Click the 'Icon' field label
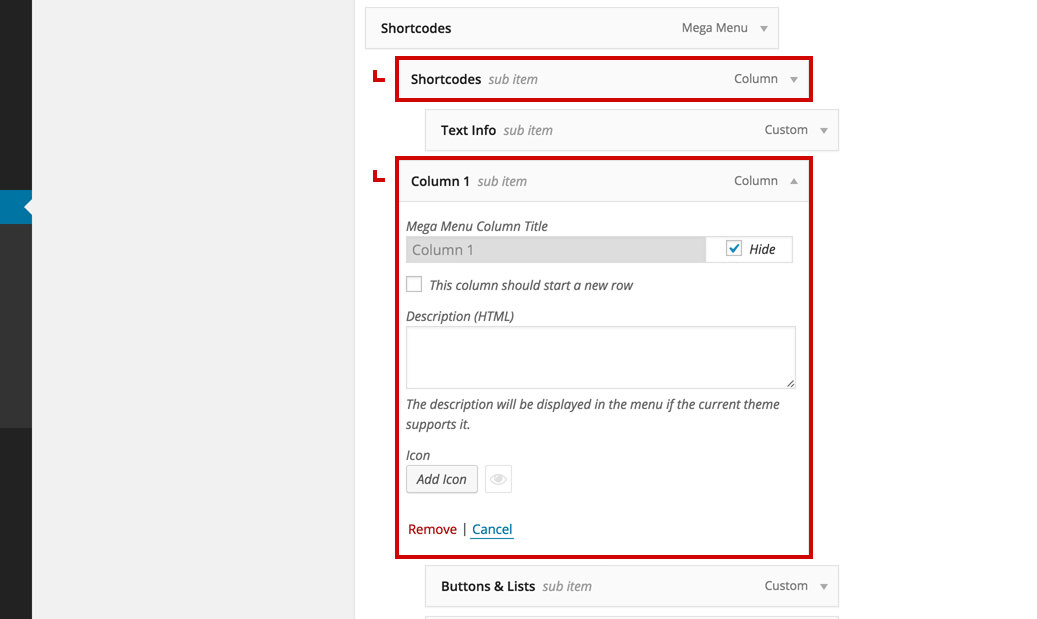This screenshot has height=619, width=1037. coord(418,455)
